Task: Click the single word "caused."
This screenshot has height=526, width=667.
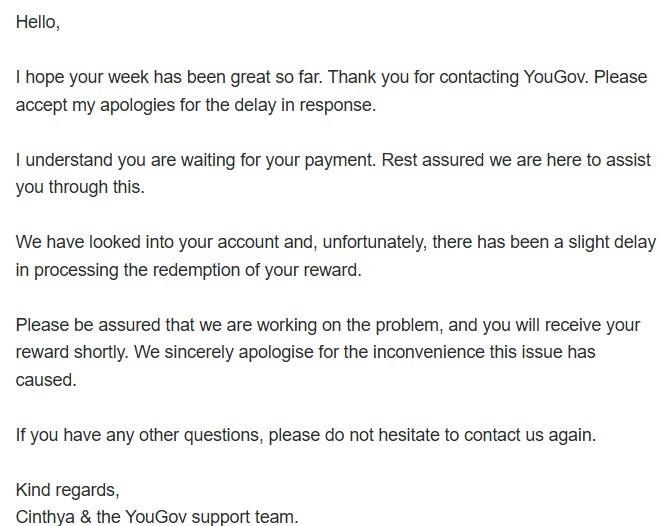Action: point(46,380)
